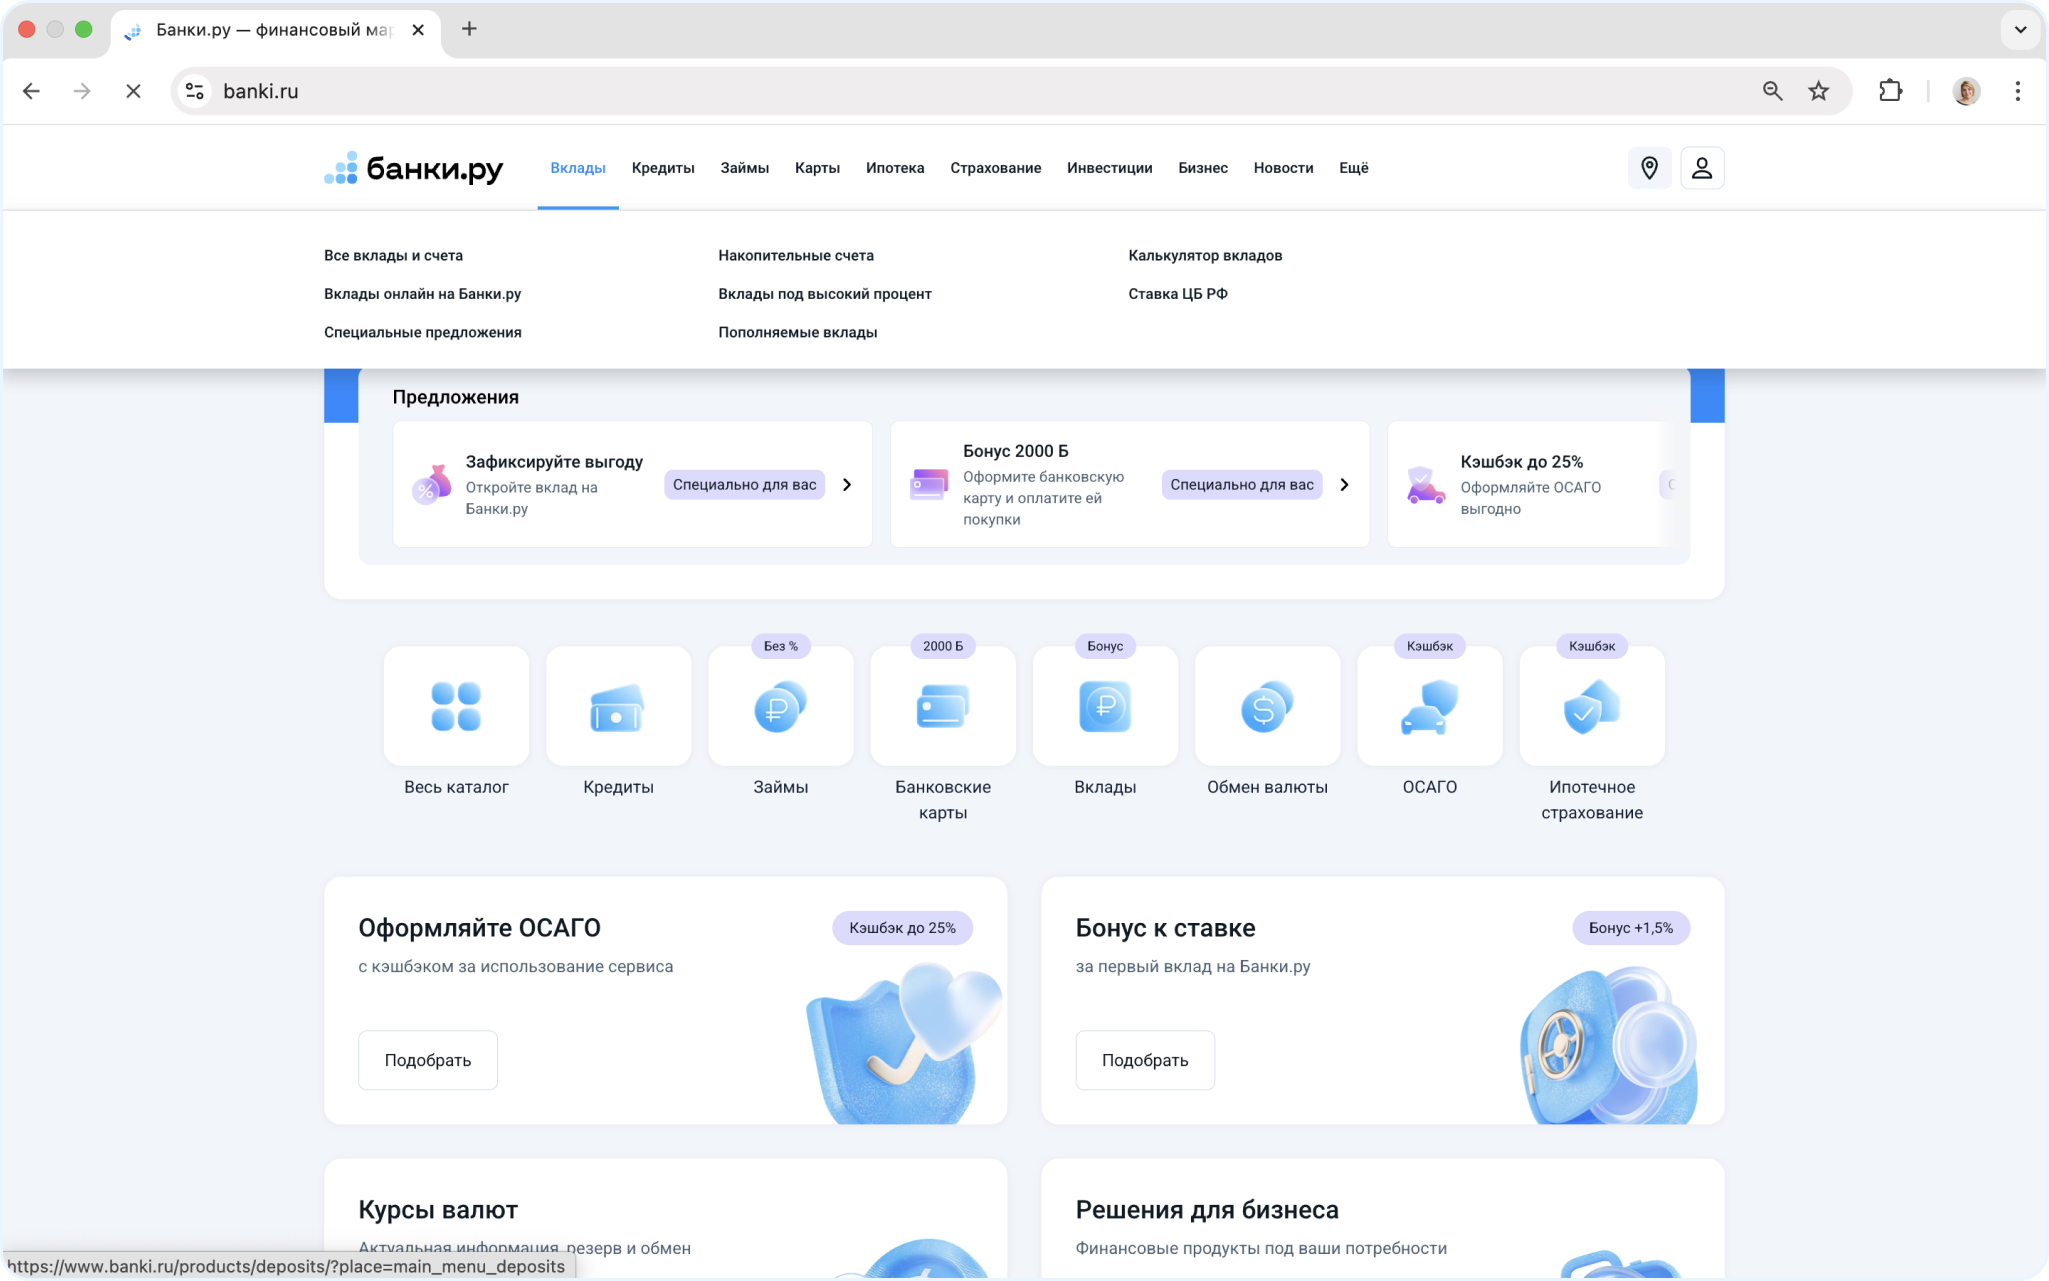Screen dimensions: 2049x1281
Task: Open the Обмен валюты dollar icon
Action: [1267, 706]
